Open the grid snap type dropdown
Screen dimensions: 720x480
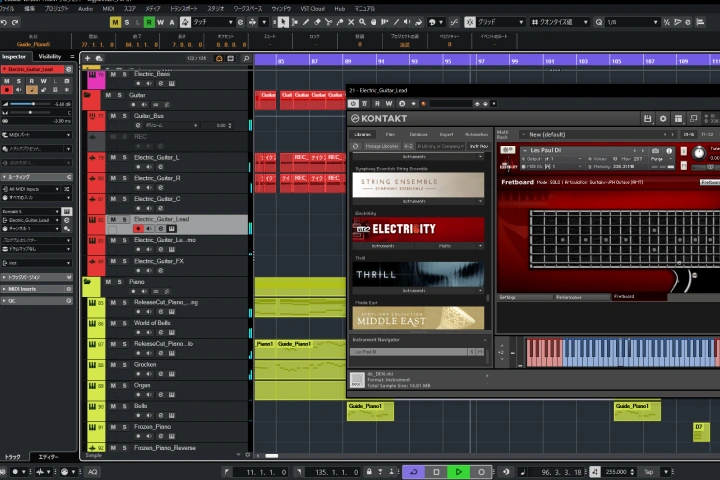point(501,22)
